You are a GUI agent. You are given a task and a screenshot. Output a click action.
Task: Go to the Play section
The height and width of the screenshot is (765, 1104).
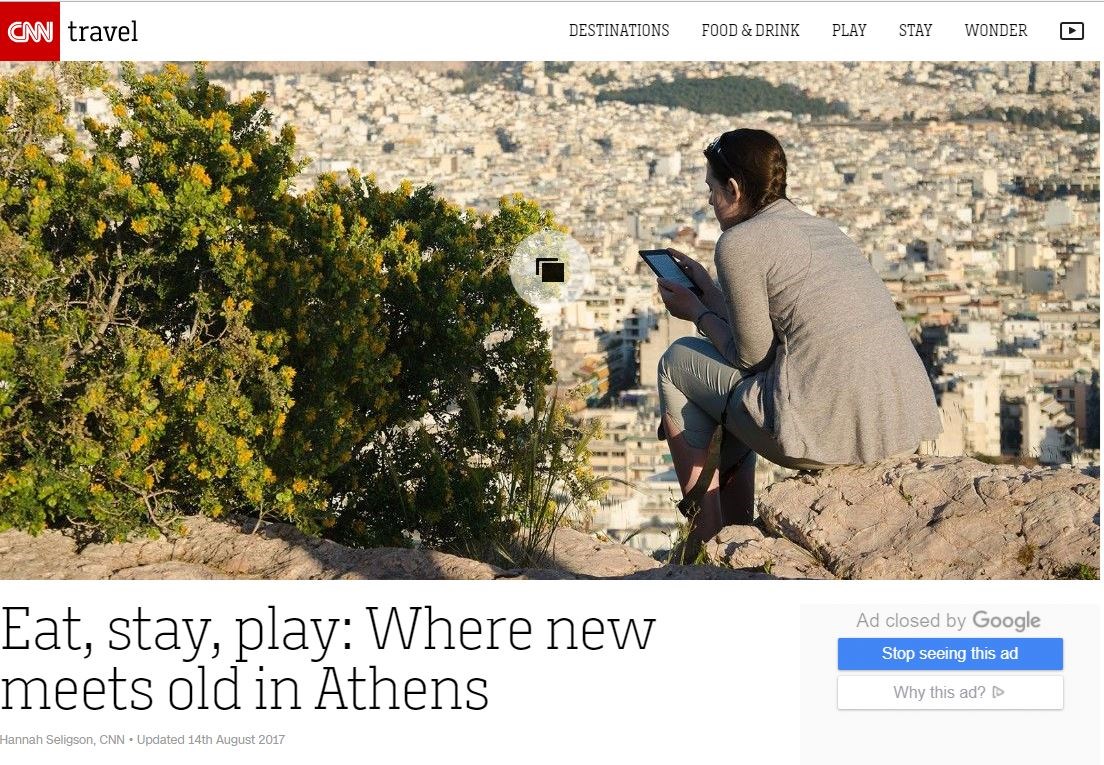849,31
